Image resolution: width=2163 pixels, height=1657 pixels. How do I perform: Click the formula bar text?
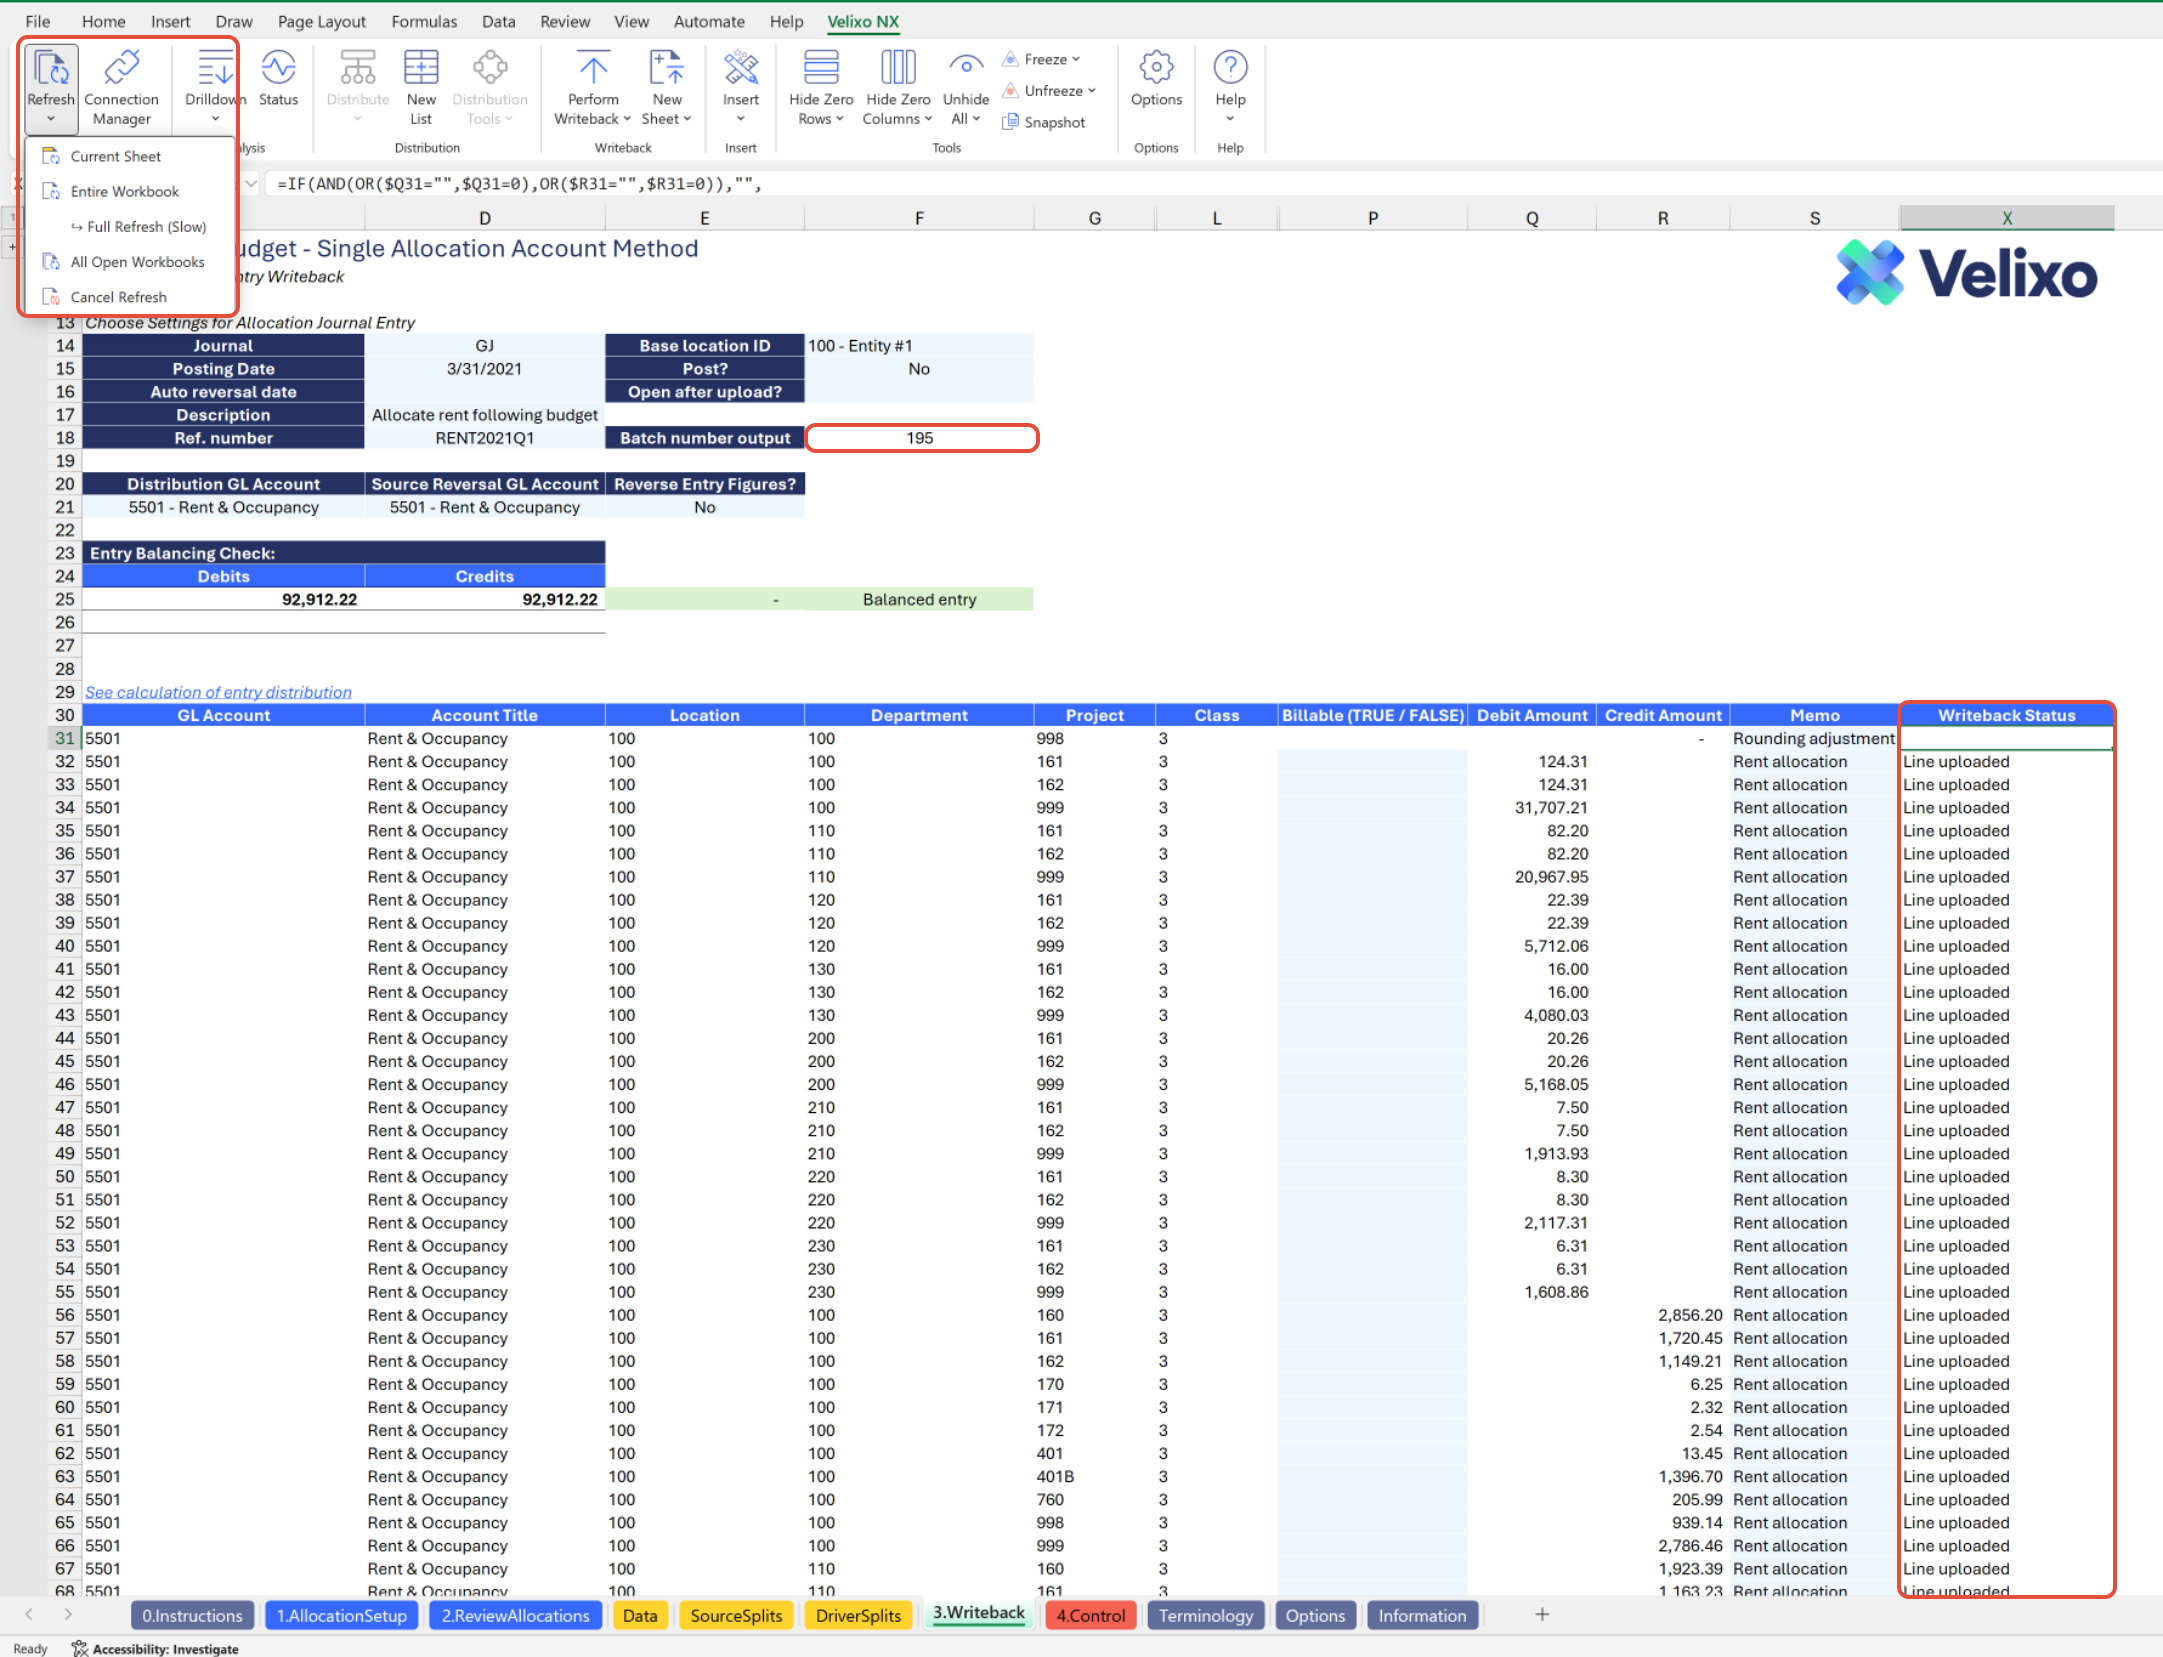click(x=520, y=184)
